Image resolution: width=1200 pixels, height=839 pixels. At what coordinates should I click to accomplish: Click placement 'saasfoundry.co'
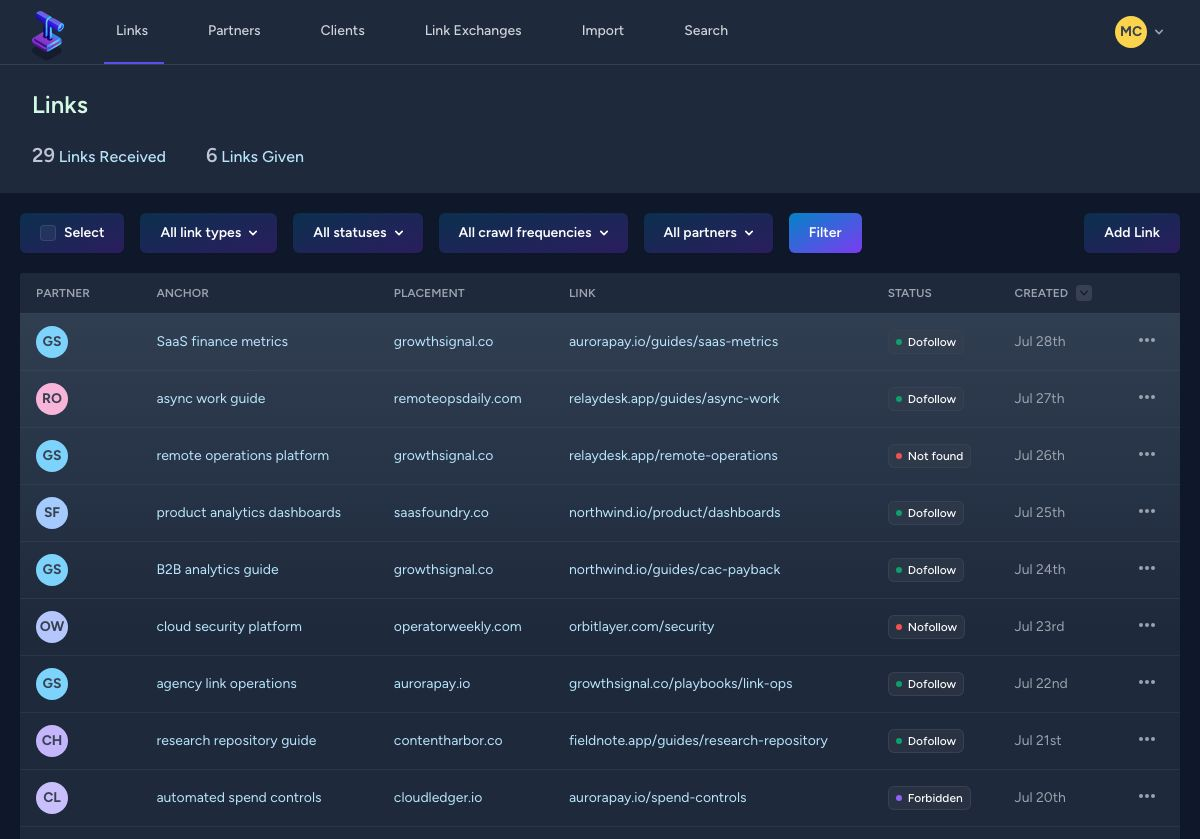[441, 512]
